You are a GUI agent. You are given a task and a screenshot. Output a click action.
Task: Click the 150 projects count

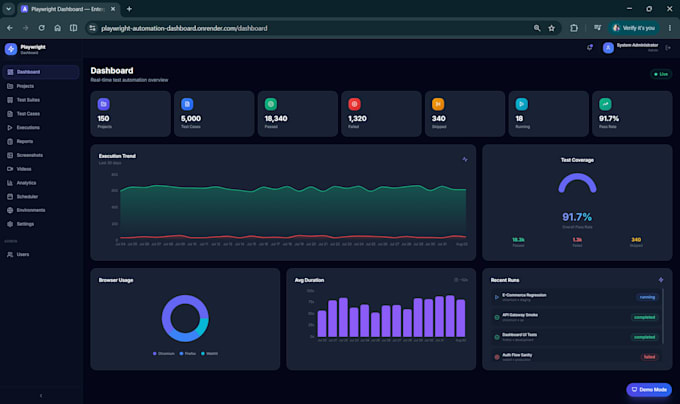pos(103,118)
